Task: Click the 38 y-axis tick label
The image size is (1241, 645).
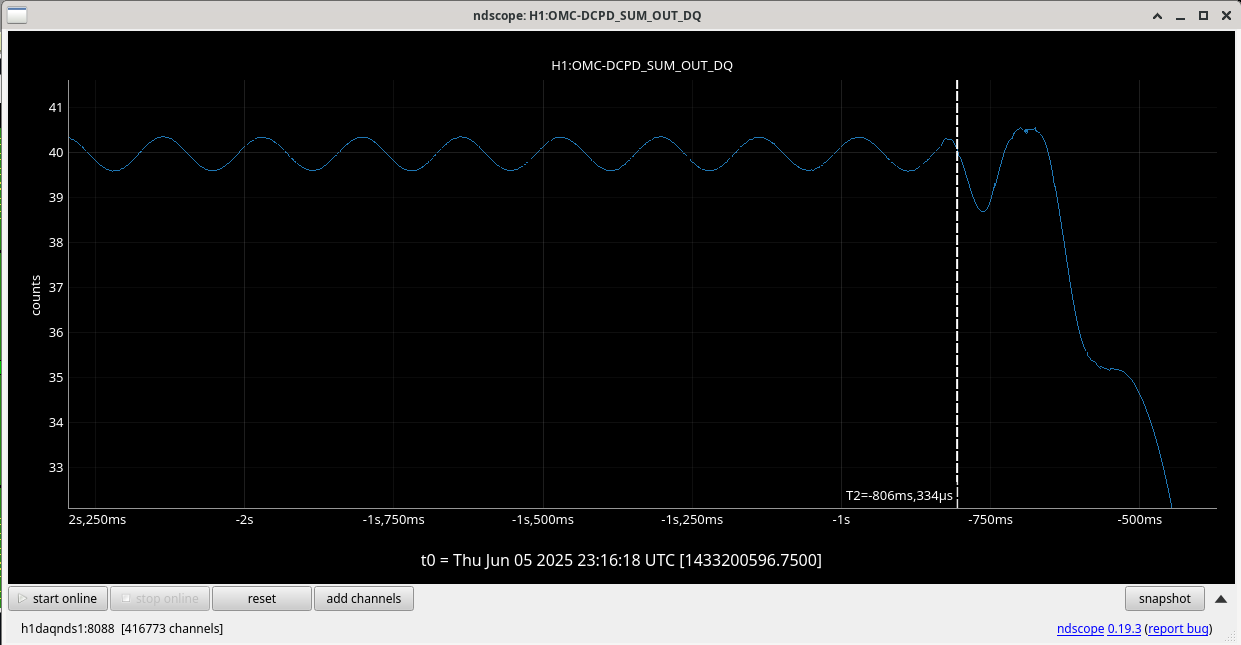Action: (56, 243)
